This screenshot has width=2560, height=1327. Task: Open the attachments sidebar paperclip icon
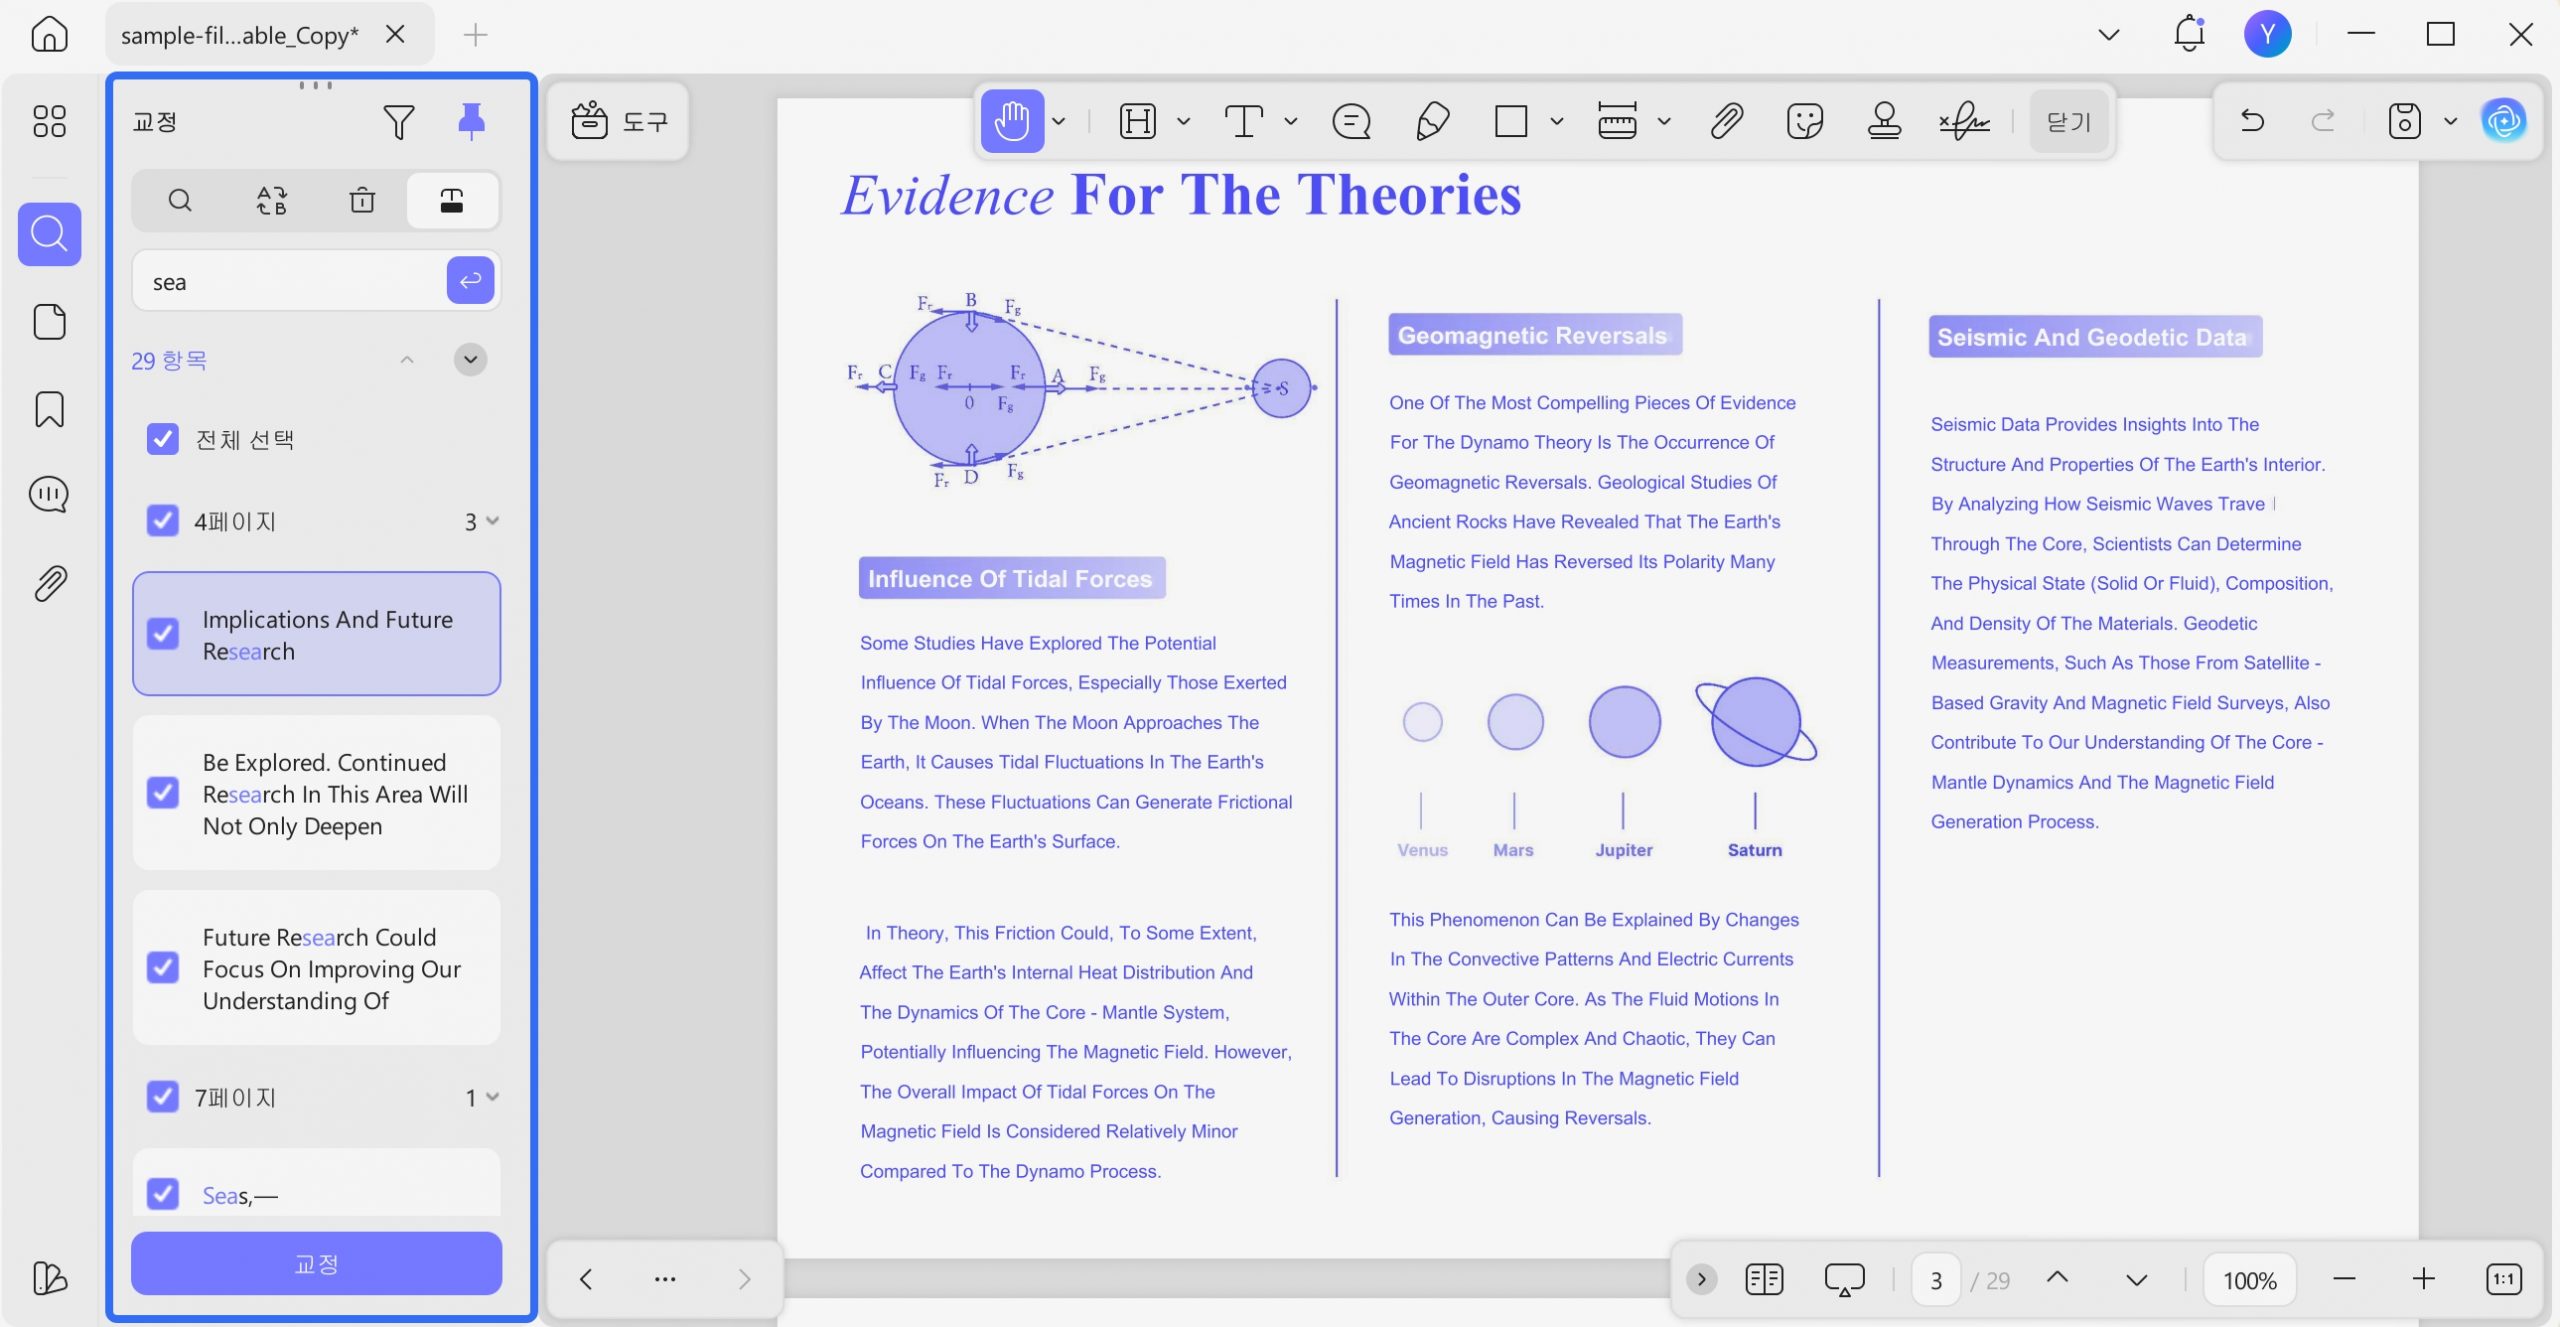coord(49,583)
